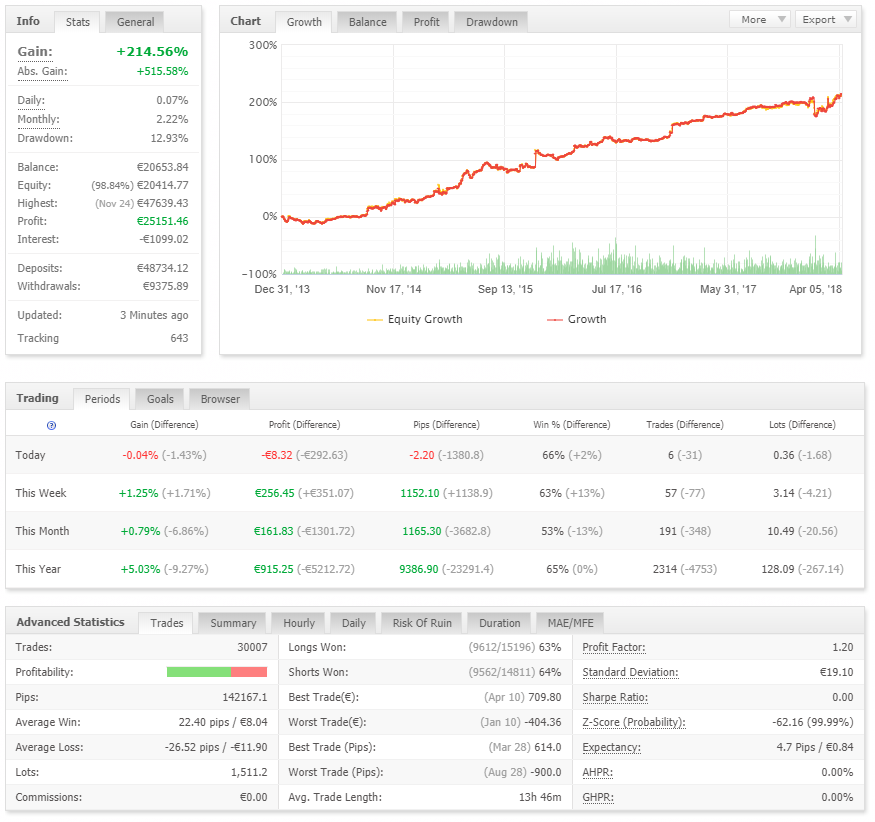Click the €48734.12 deposits value

pos(163,268)
